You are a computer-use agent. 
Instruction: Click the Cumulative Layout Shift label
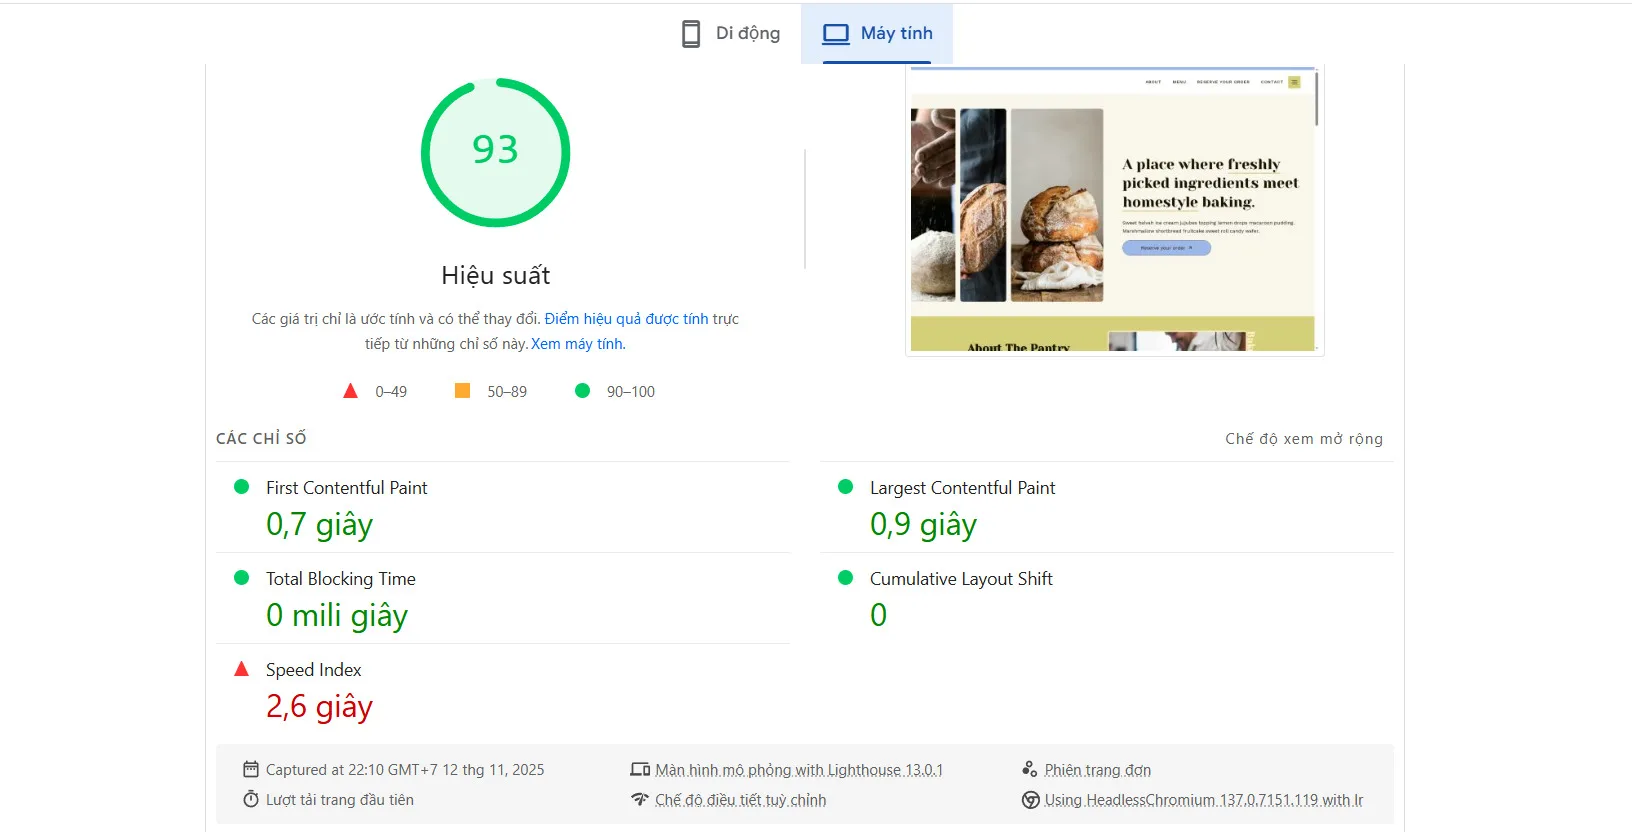point(961,579)
